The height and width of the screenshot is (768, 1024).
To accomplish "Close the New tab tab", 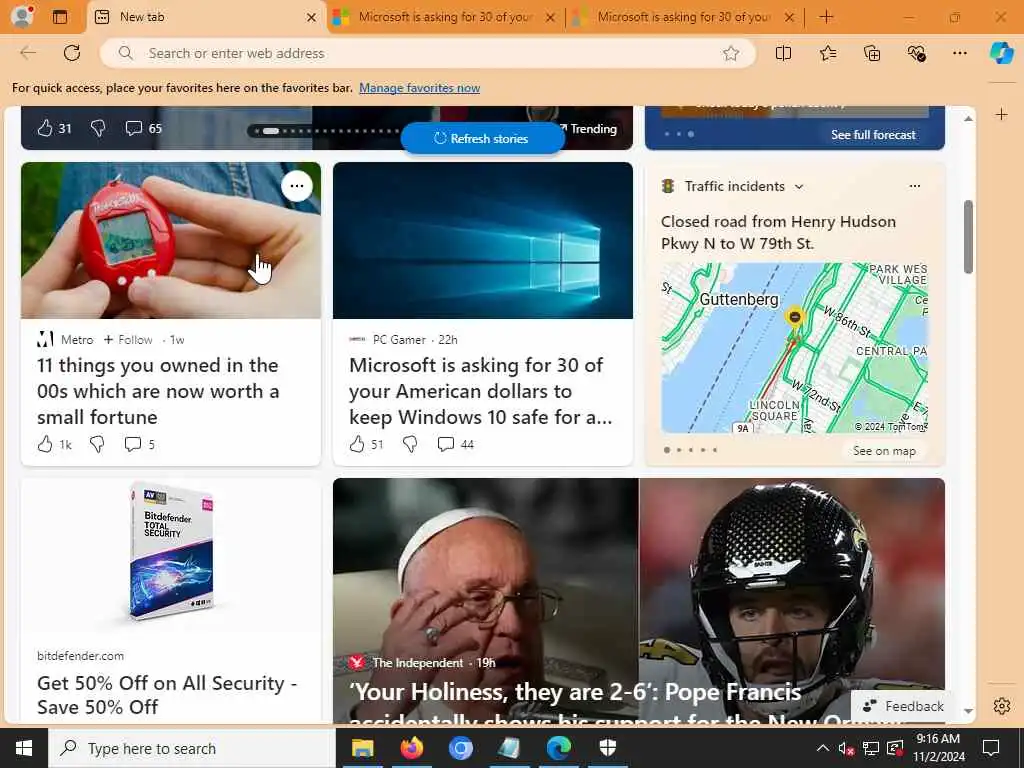I will [x=312, y=18].
